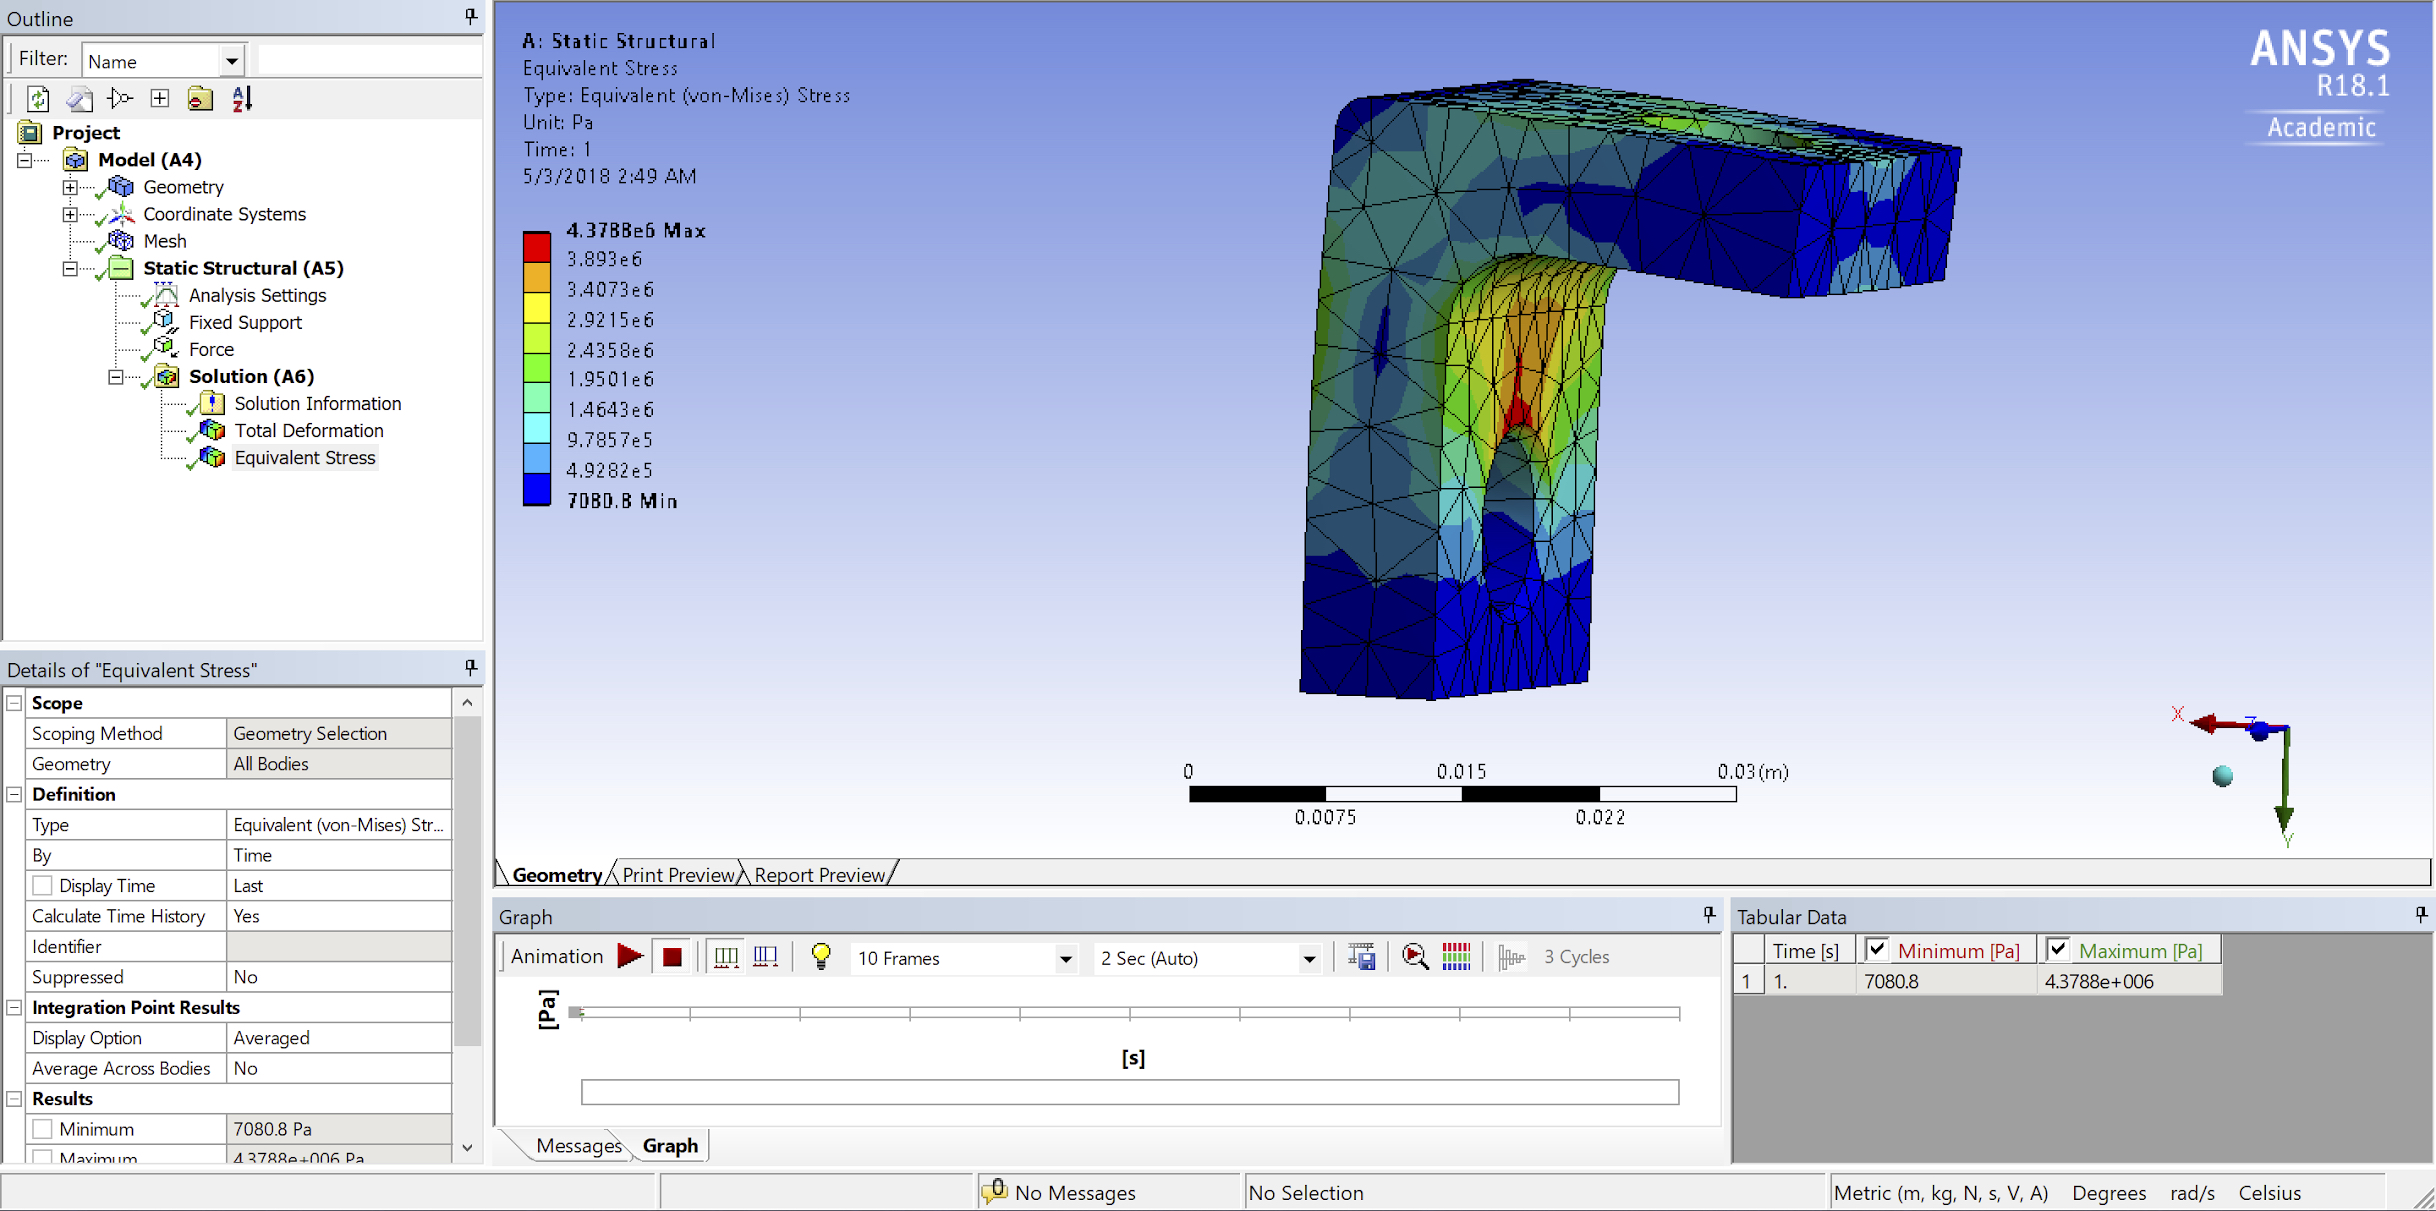Collapse the Solution (A6) tree node
Viewport: 2436px width, 1211px height.
tap(116, 377)
